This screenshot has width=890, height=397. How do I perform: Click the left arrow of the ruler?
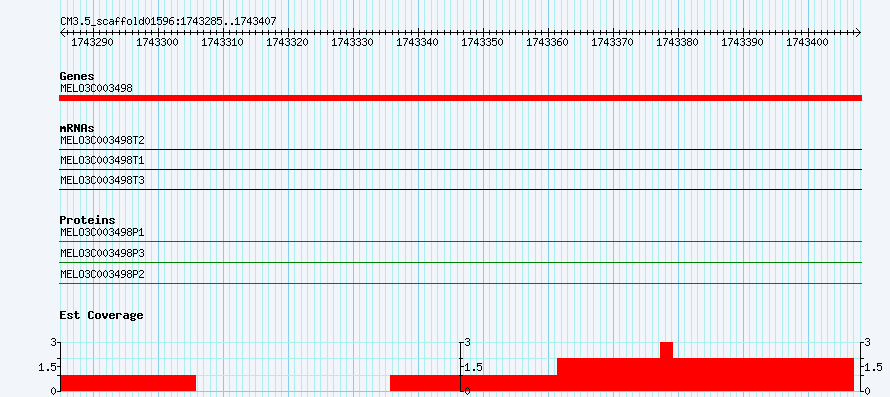(x=63, y=32)
